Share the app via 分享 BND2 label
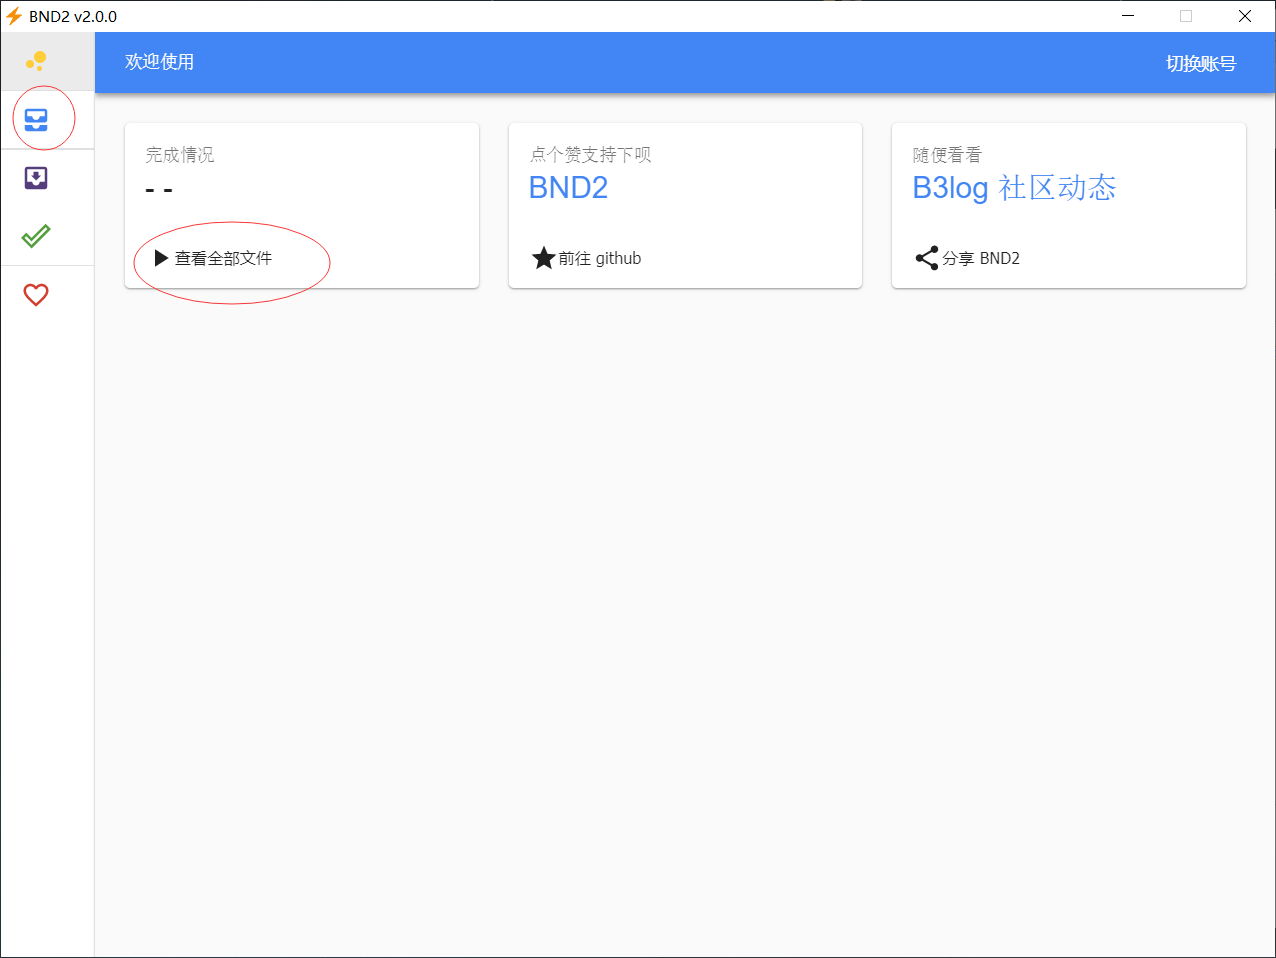This screenshot has height=958, width=1276. tap(981, 258)
